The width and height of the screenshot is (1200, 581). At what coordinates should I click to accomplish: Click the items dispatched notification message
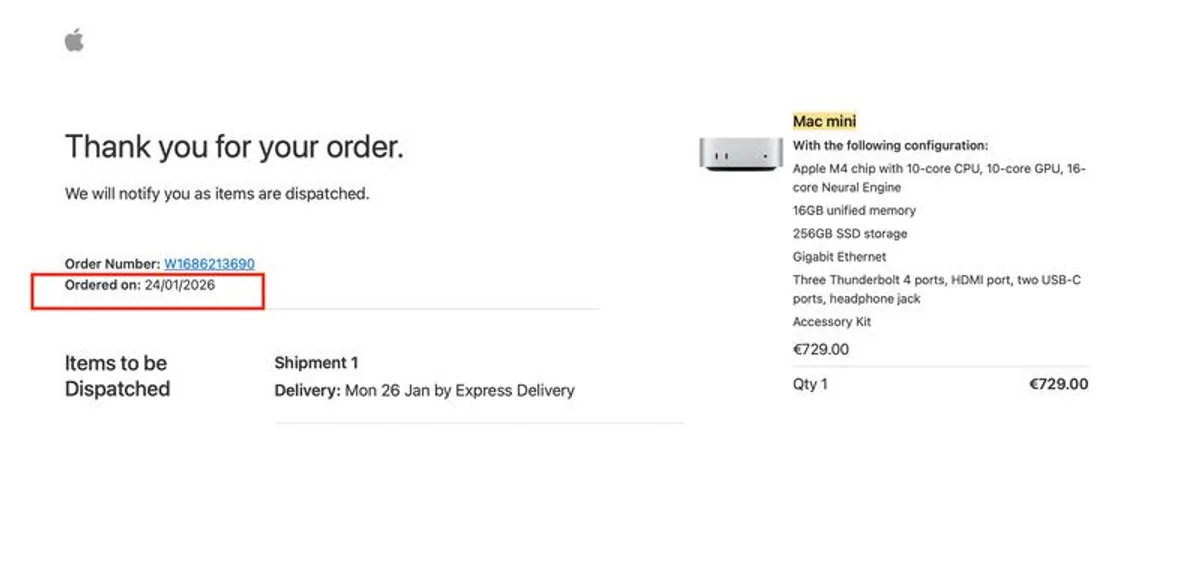pyautogui.click(x=217, y=194)
